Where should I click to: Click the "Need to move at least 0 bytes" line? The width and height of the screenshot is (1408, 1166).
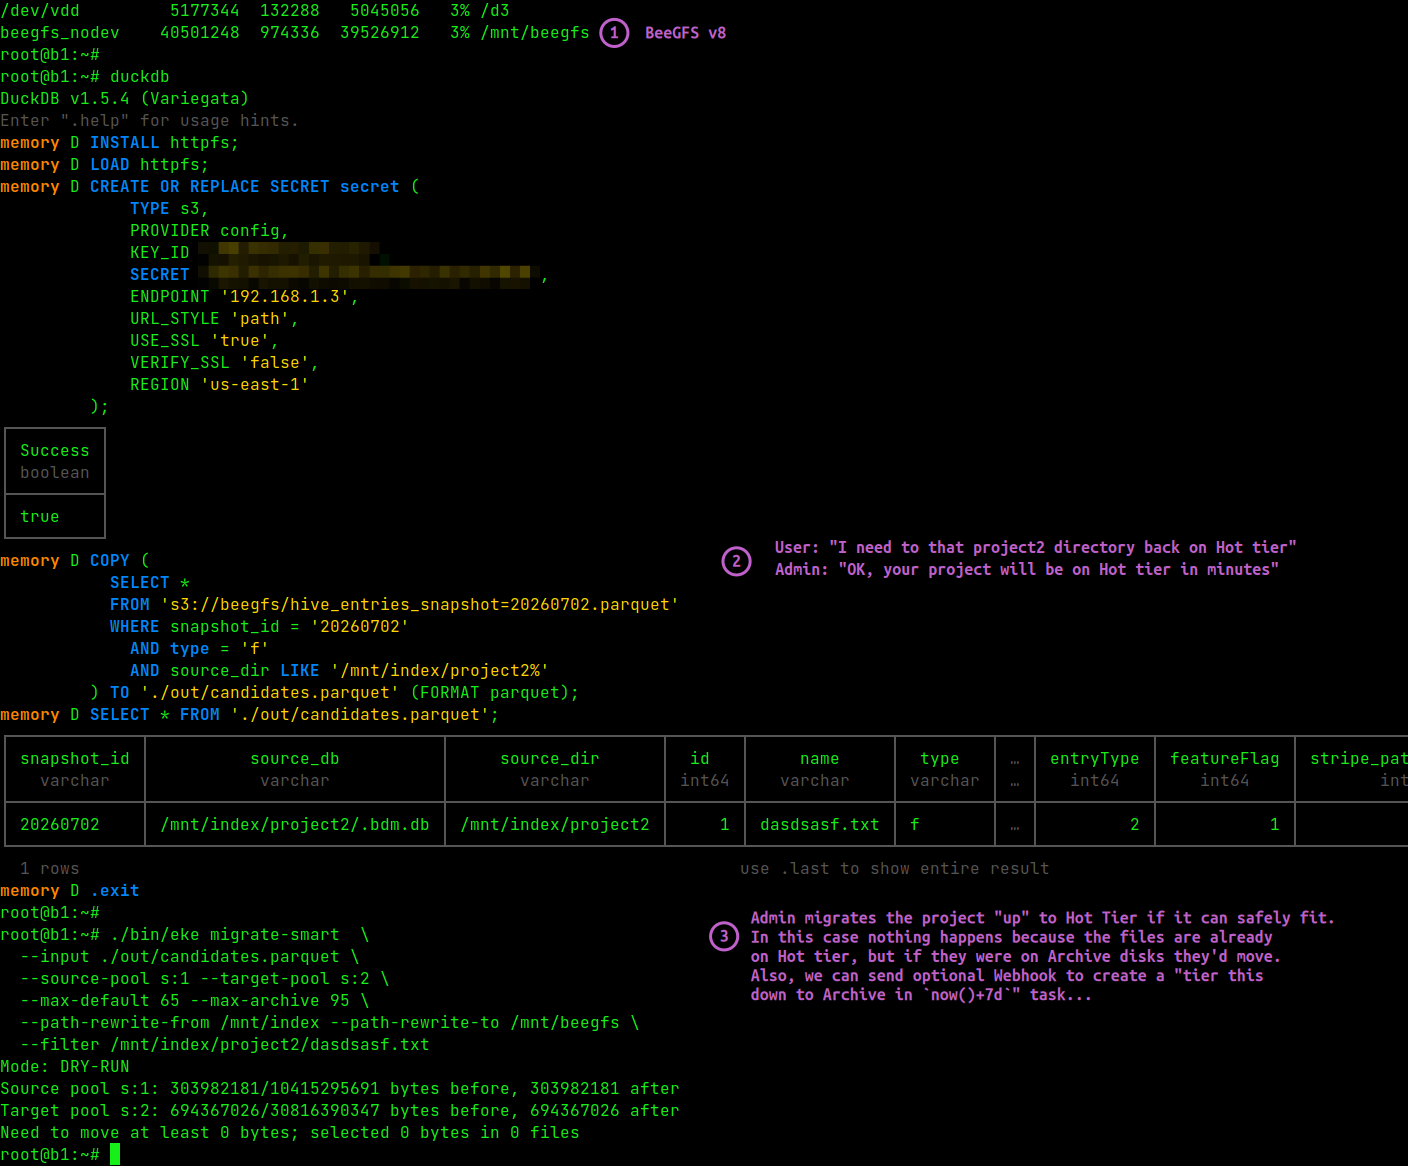[290, 1133]
